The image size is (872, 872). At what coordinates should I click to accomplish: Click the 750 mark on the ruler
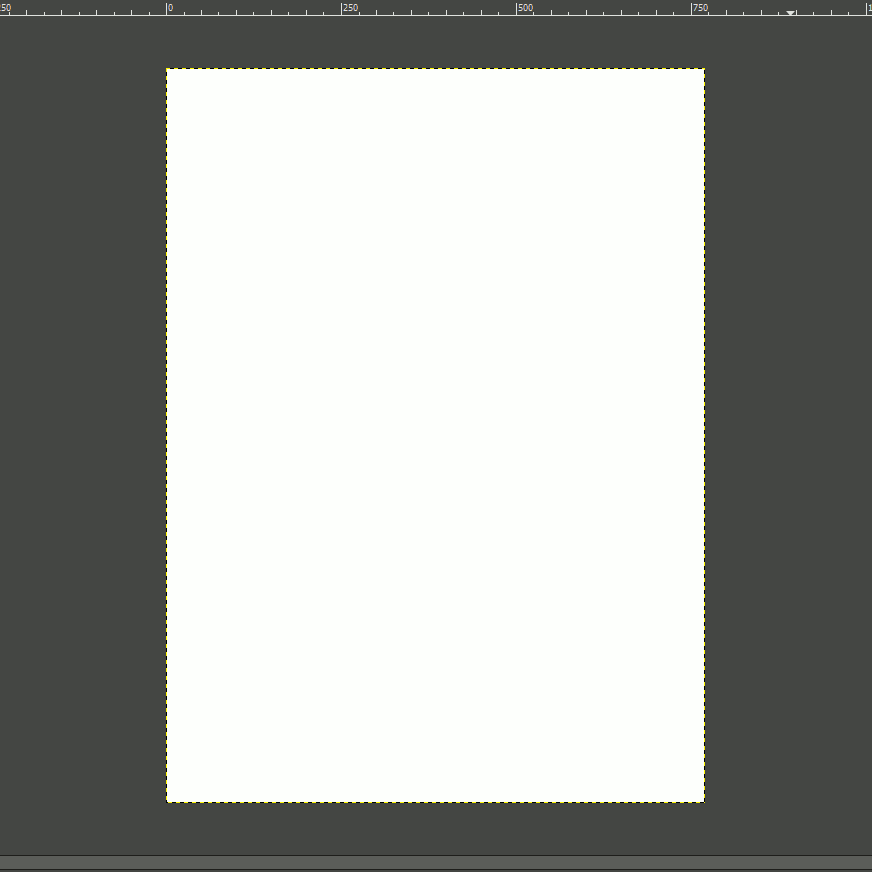click(x=700, y=8)
